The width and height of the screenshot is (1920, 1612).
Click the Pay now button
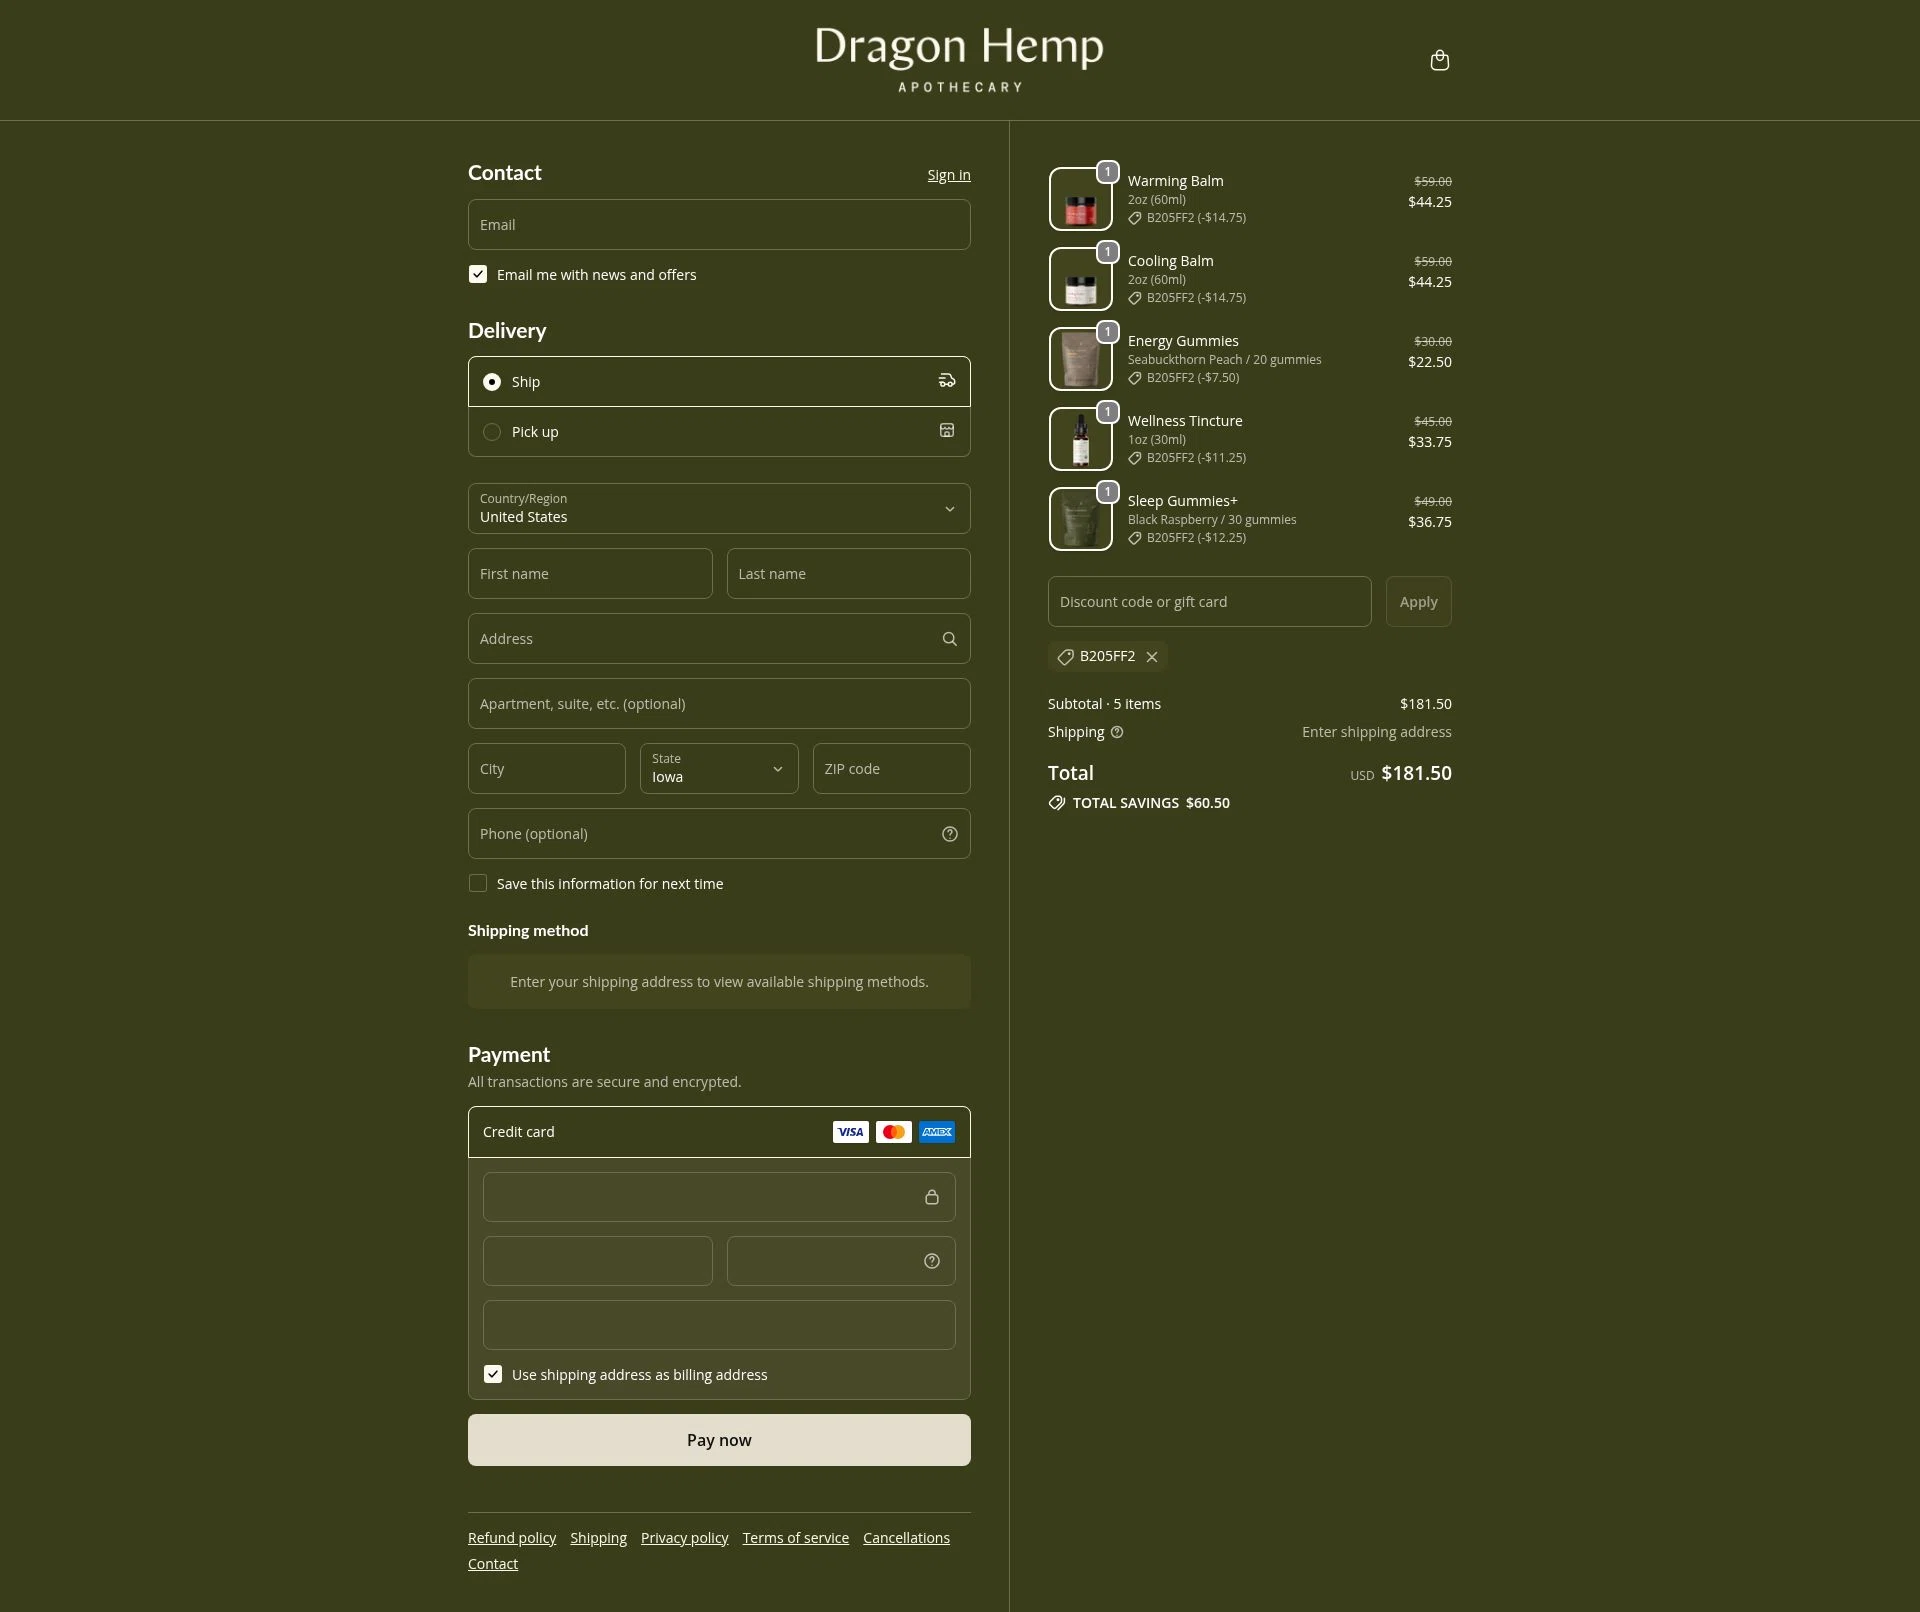718,1440
